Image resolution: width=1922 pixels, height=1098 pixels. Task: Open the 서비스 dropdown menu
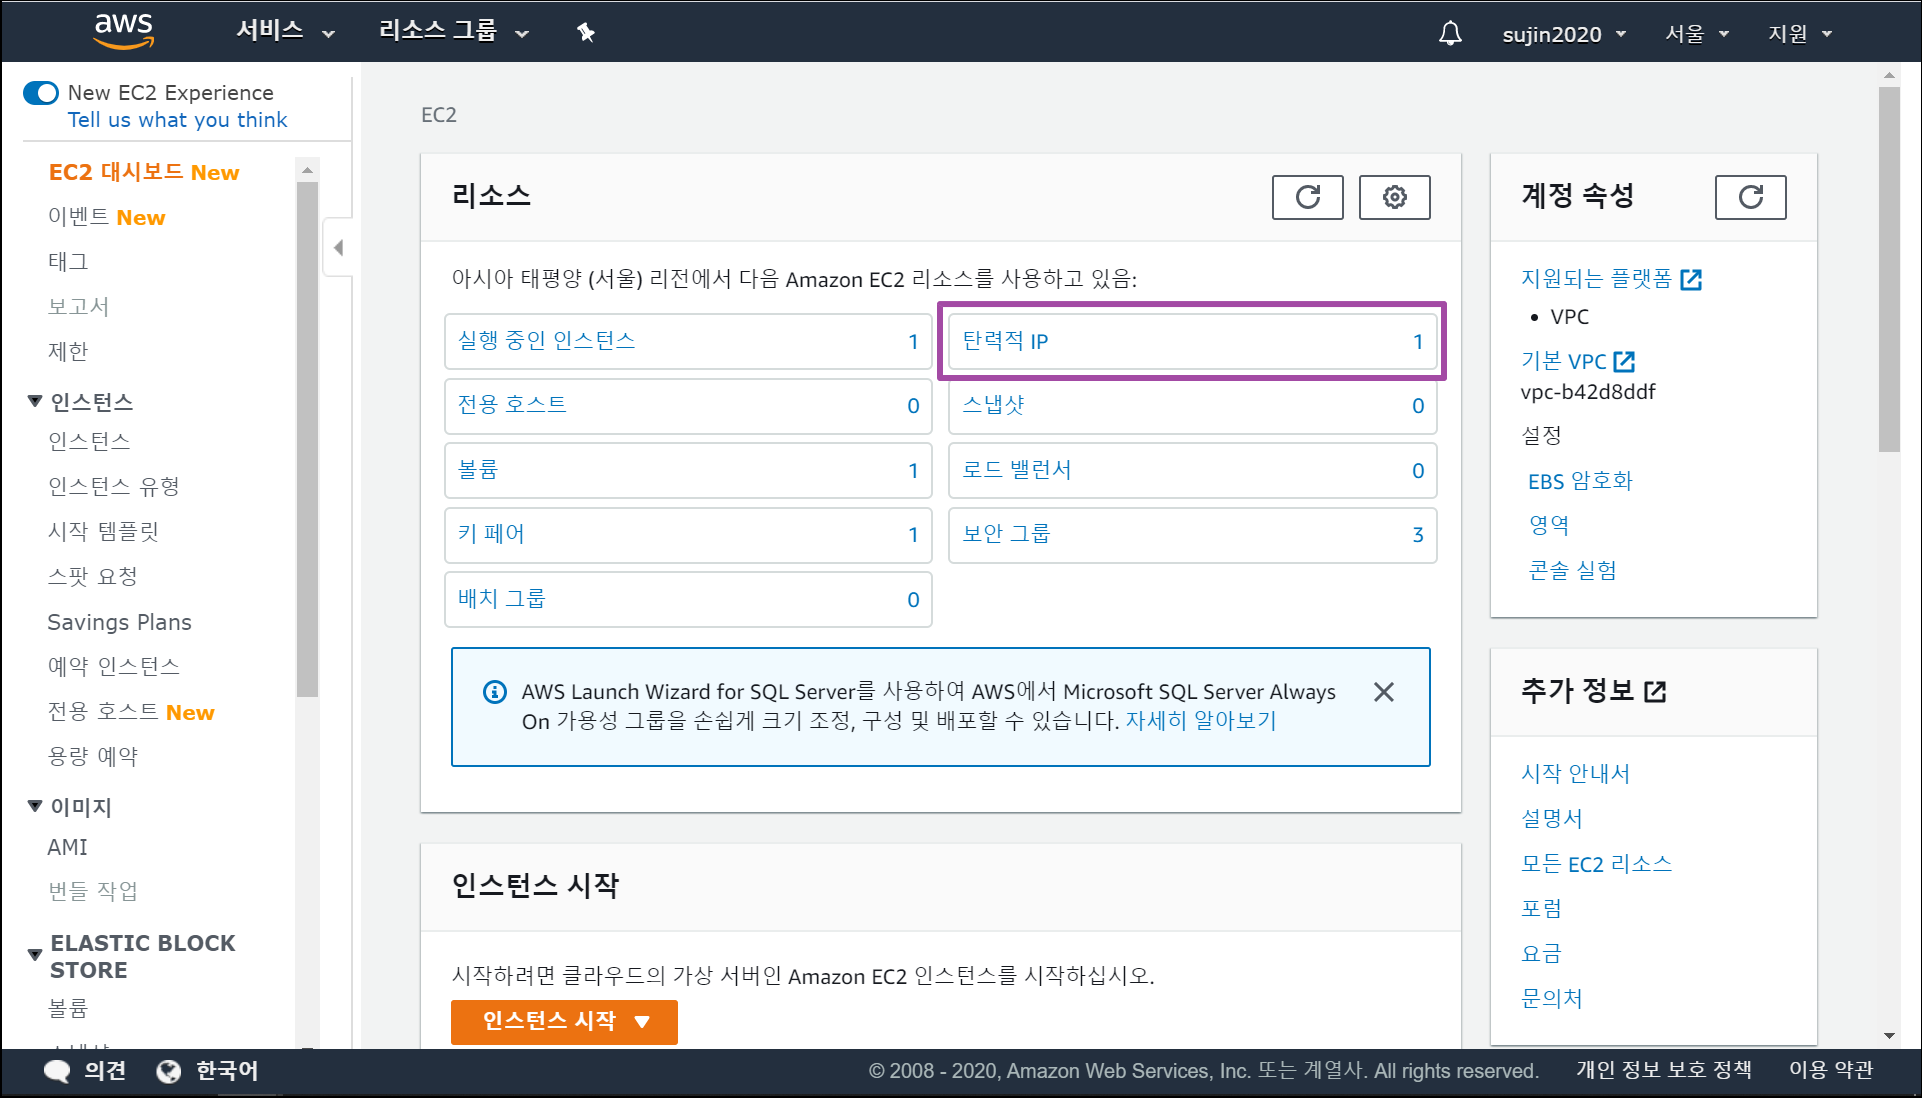tap(285, 31)
